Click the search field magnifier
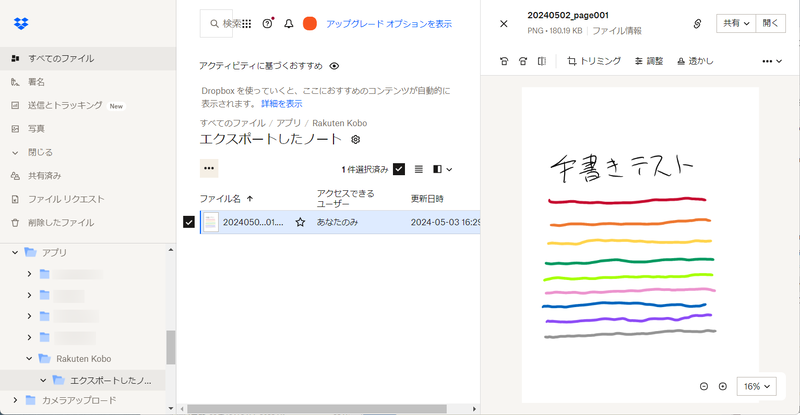800x415 pixels. coord(214,23)
